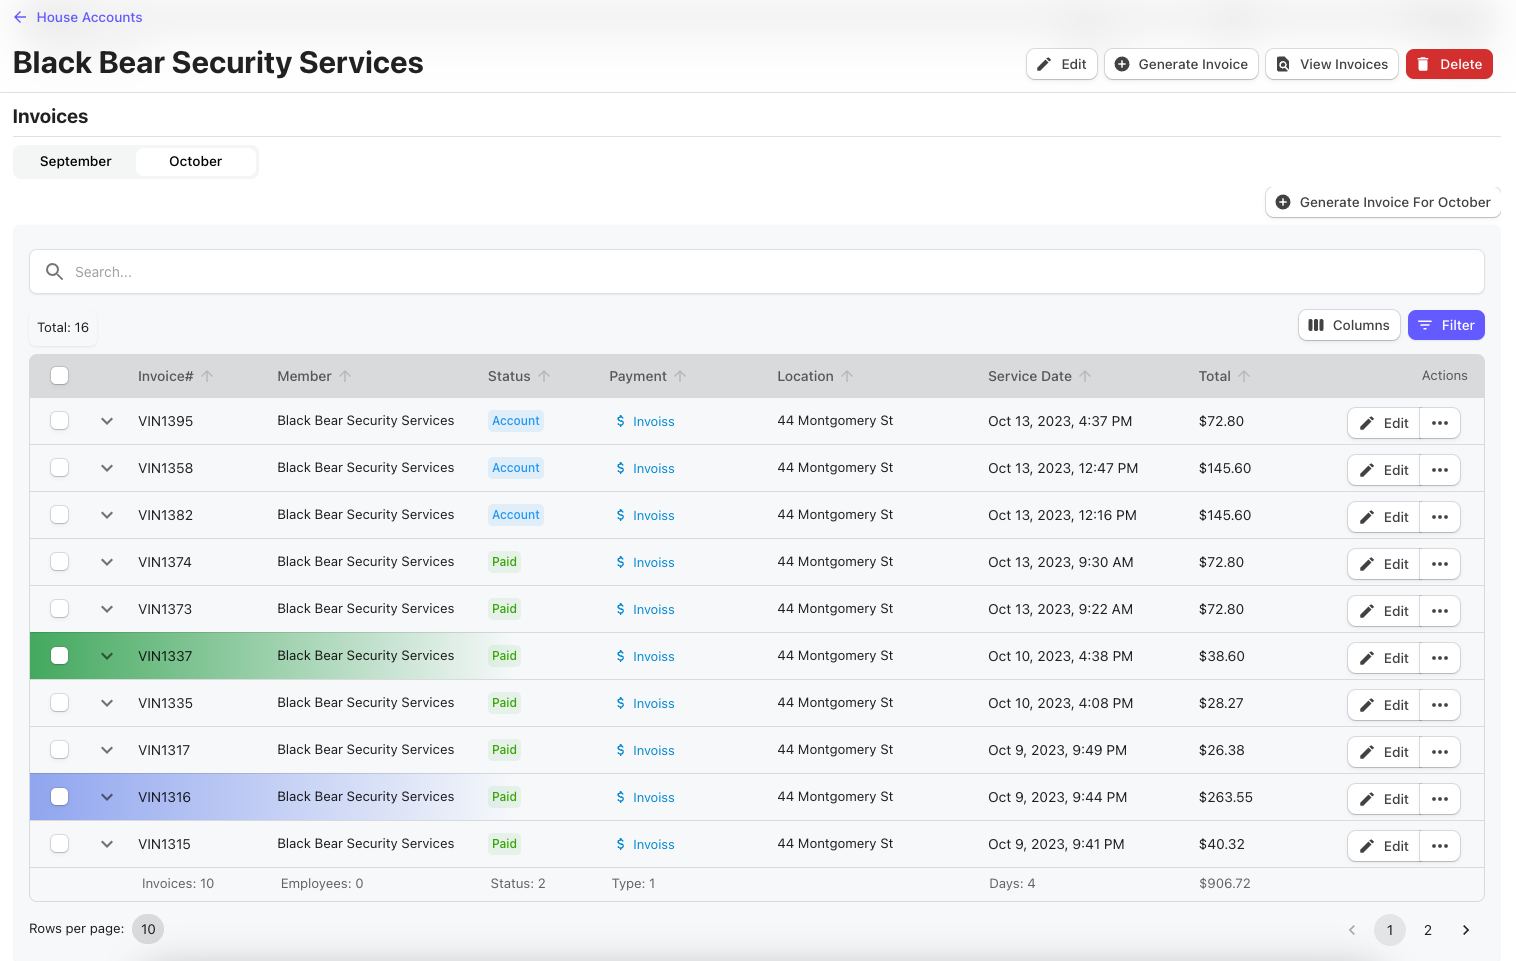The image size is (1516, 961).
Task: Open the Rows per page selector
Action: coord(148,929)
